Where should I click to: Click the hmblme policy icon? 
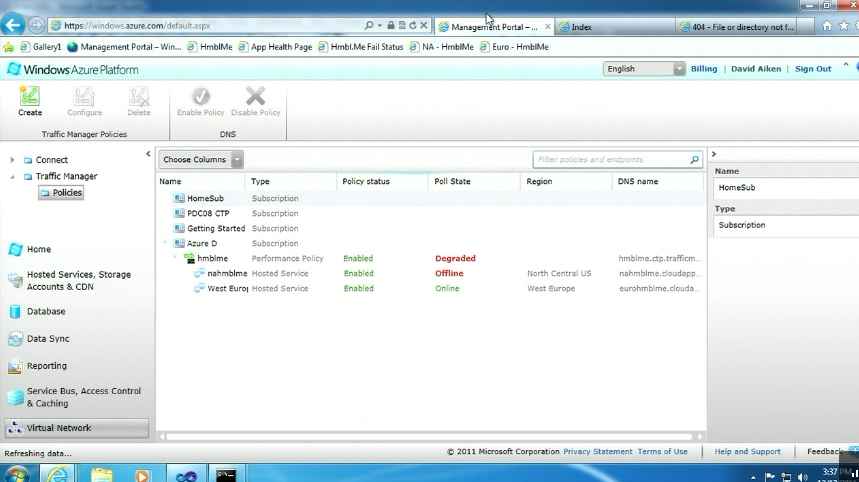(190, 259)
